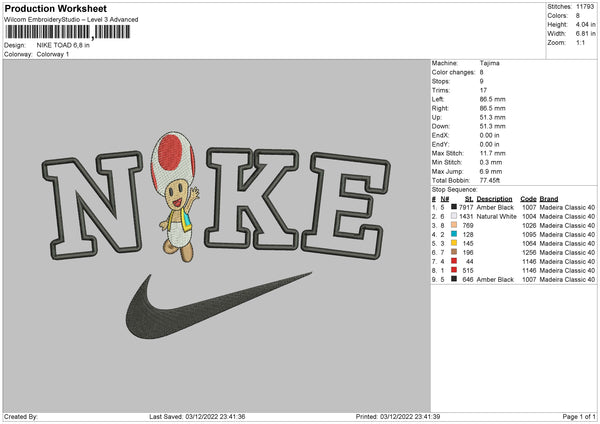Click the Up value 51.3 mm
This screenshot has width=600, height=424.
[492, 117]
